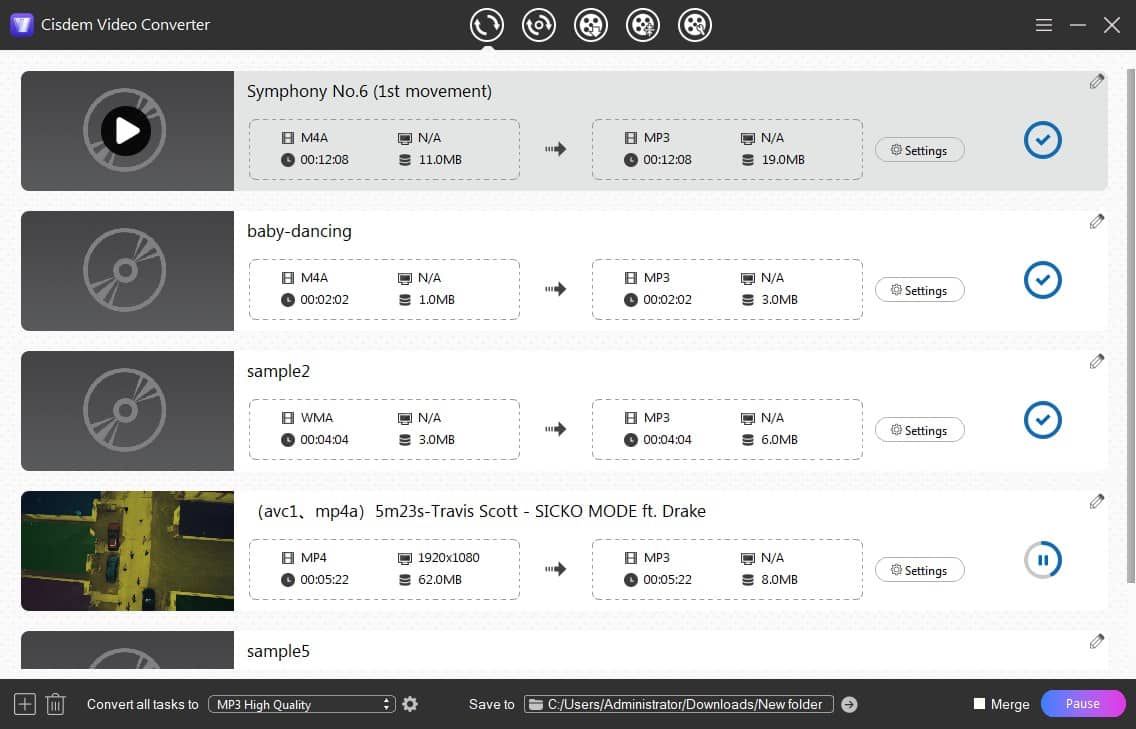Click the sample2 title text
This screenshot has height=729, width=1136.
278,371
